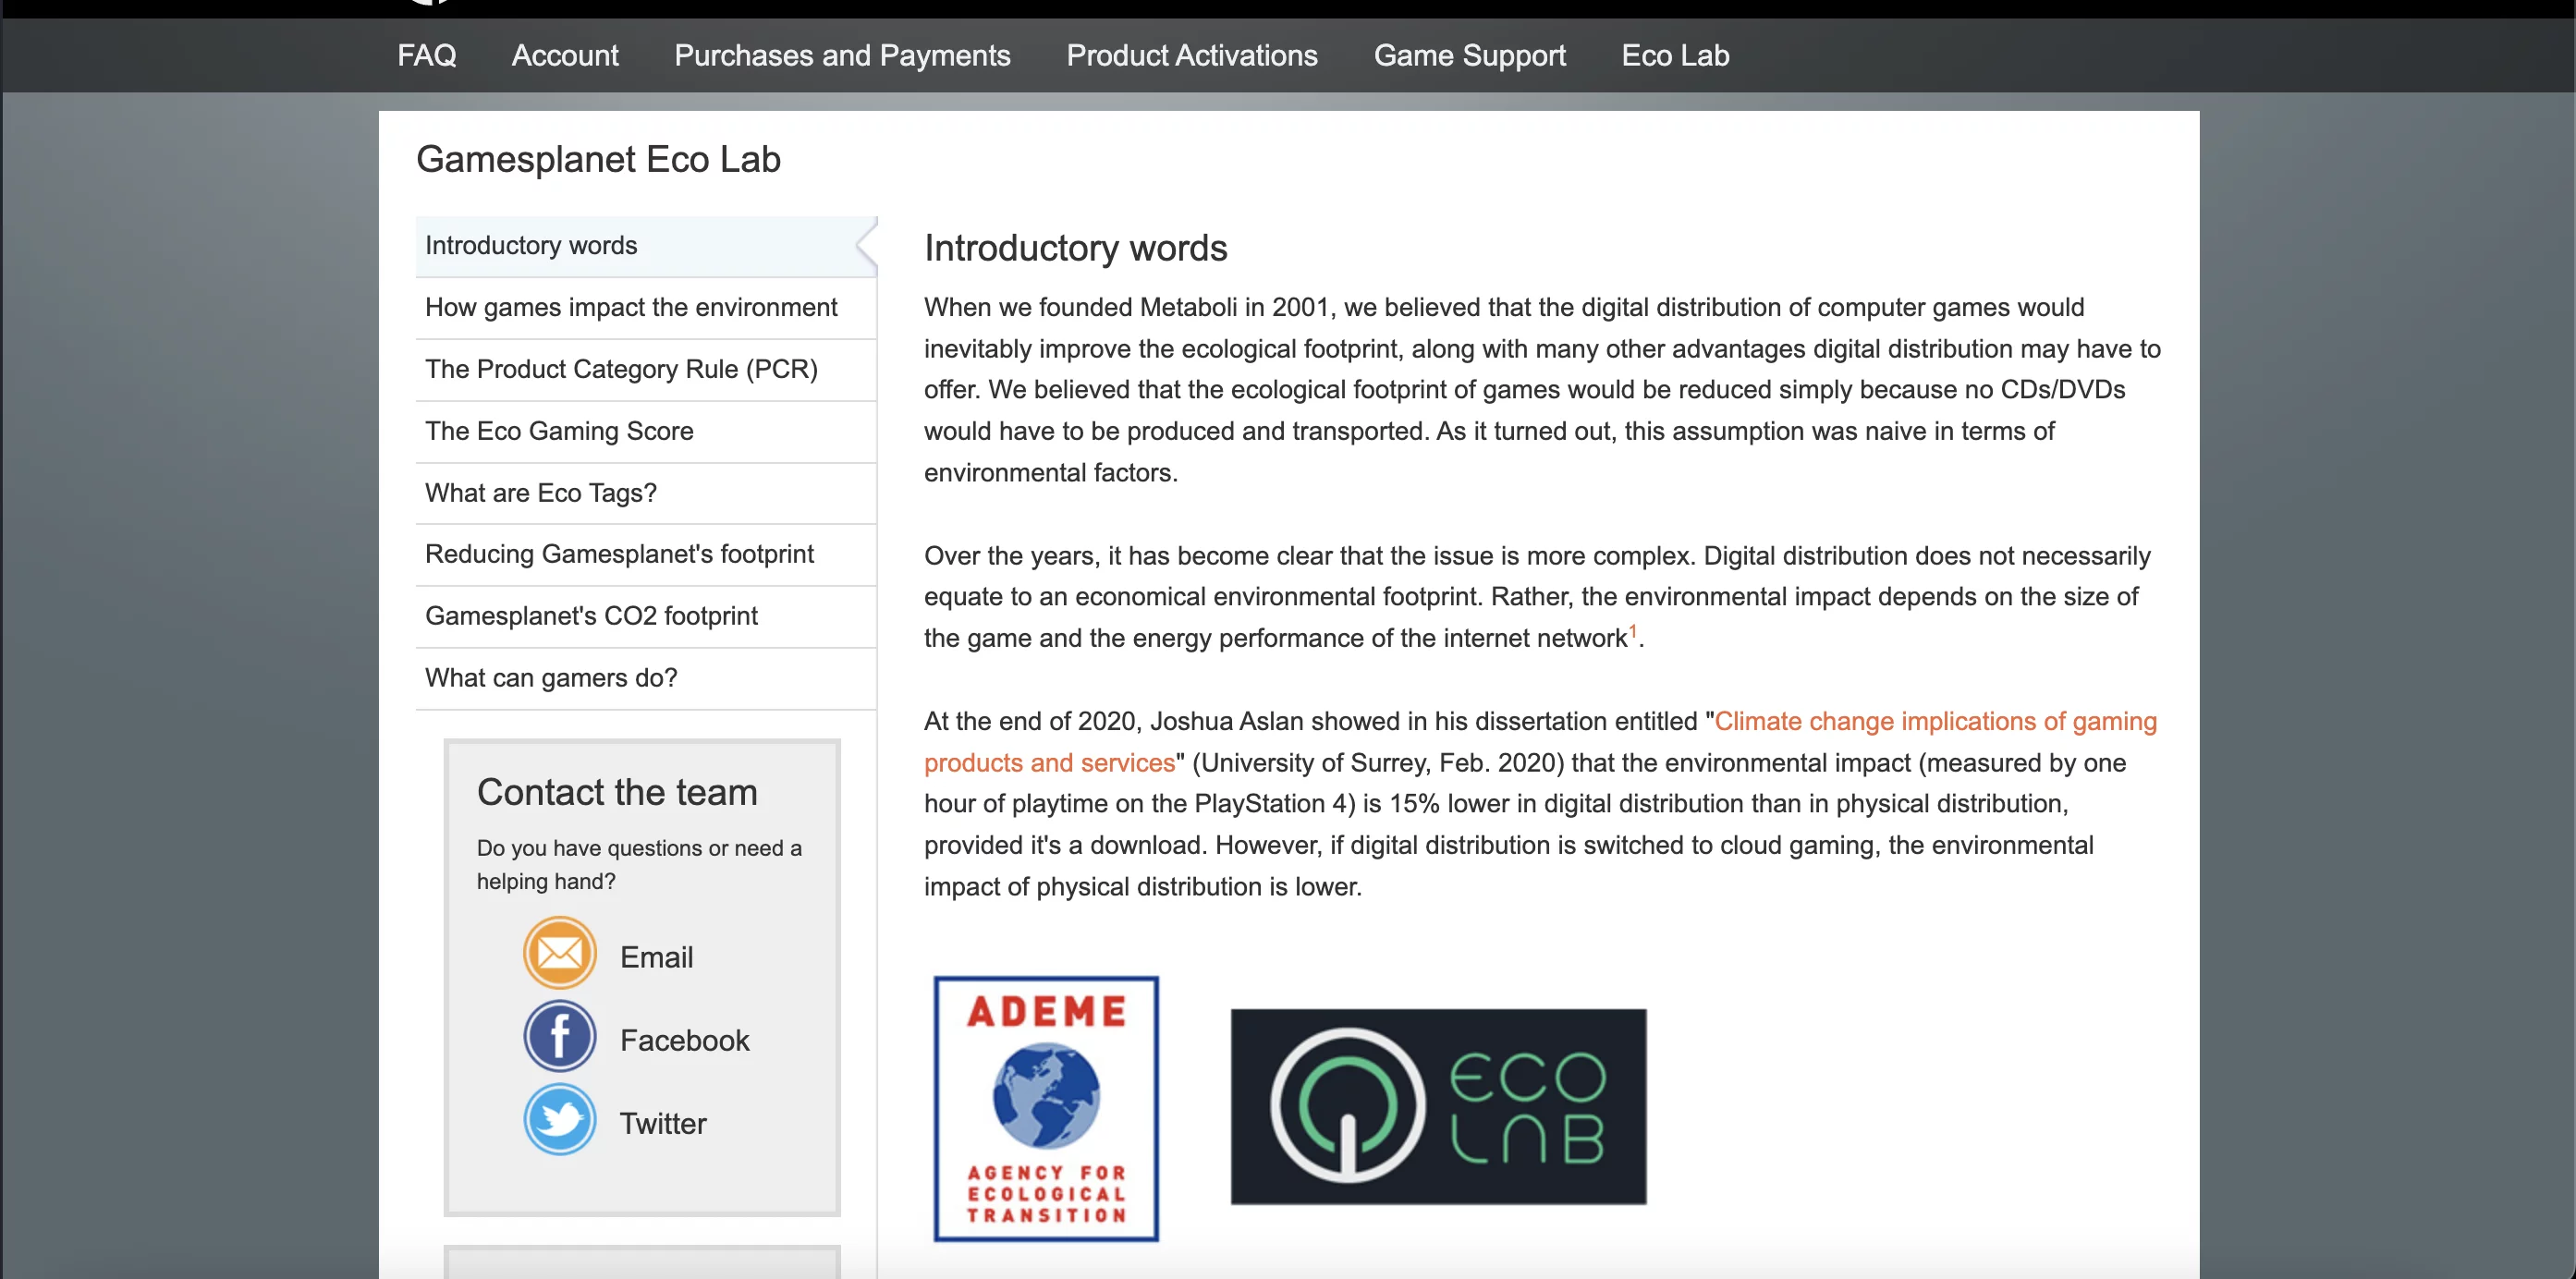Go to Purchases and Payments
Screen dimensions: 2576x1279
point(842,55)
